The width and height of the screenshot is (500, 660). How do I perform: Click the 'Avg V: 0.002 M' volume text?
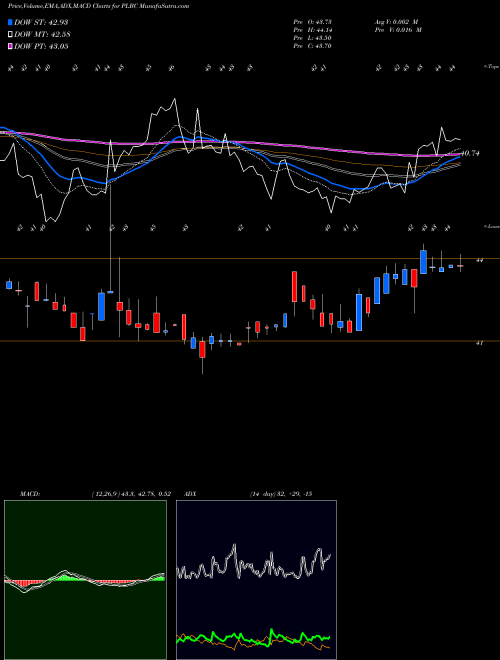coord(397,22)
